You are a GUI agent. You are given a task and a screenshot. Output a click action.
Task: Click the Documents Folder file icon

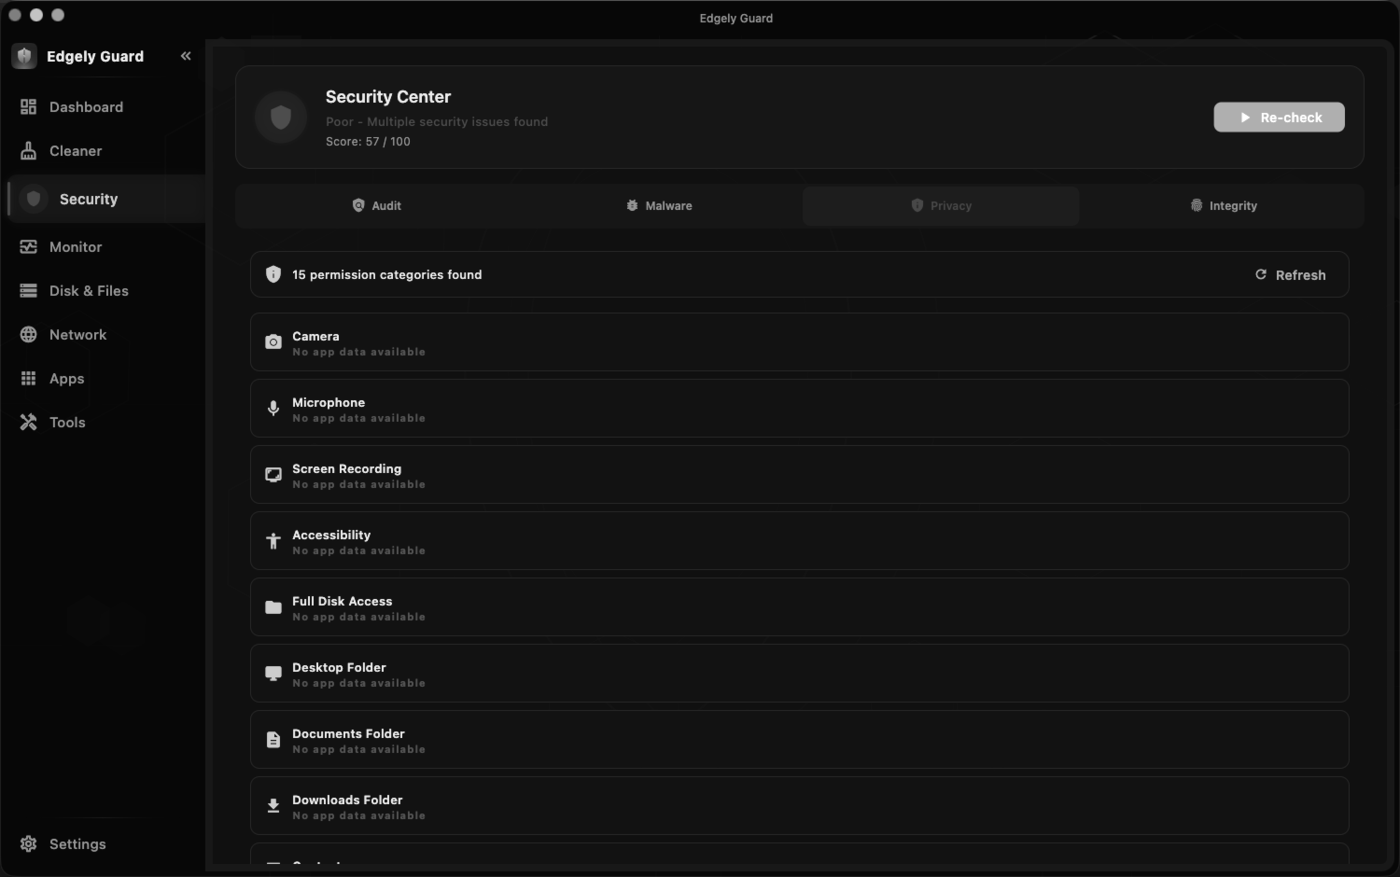273,740
